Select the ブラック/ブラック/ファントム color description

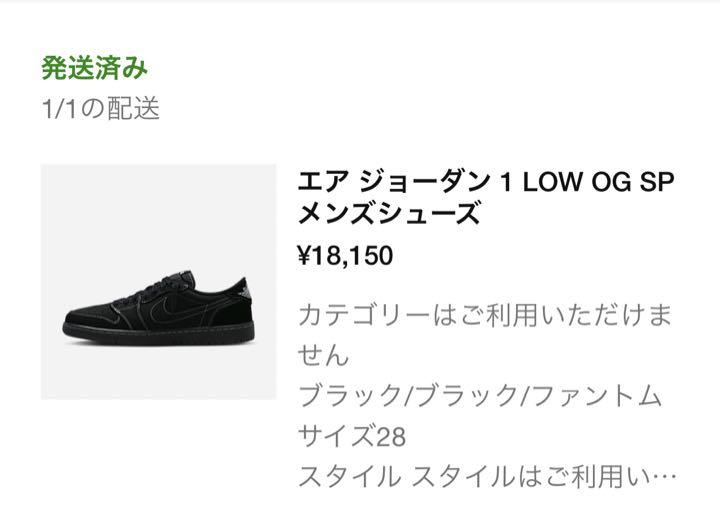[480, 396]
